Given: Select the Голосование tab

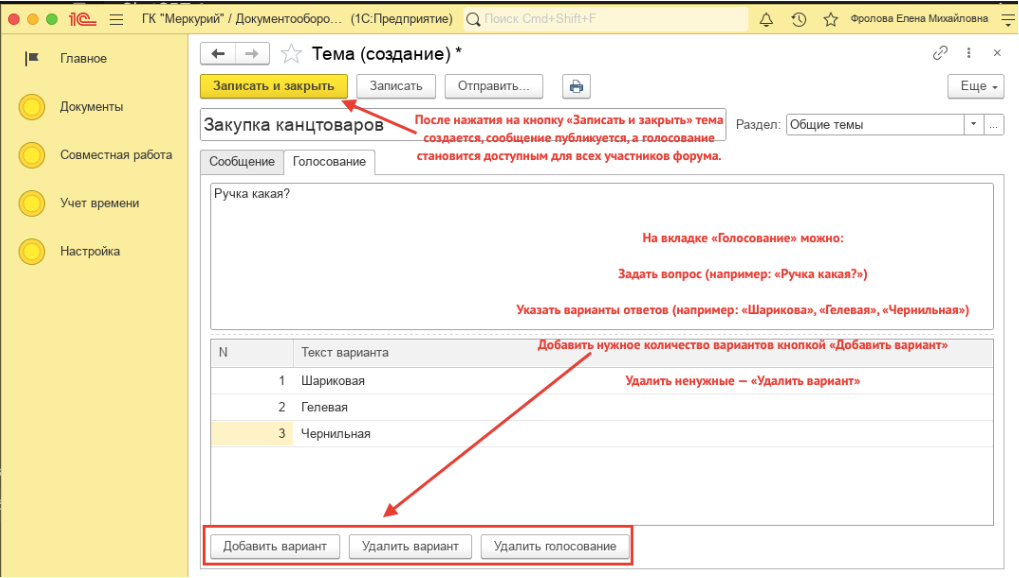Looking at the screenshot, I should pyautogui.click(x=329, y=162).
